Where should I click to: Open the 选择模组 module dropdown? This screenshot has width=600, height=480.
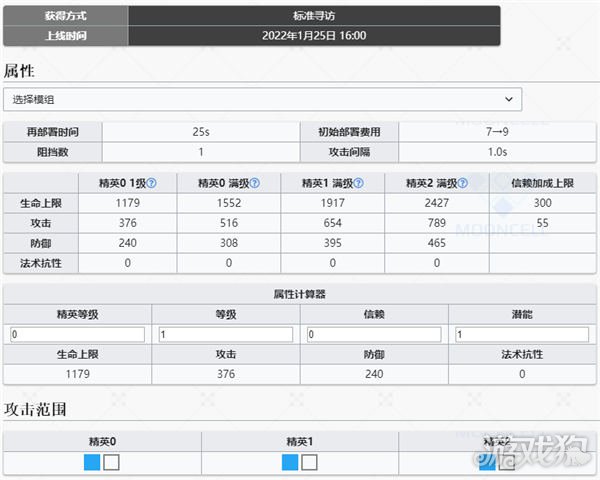(x=262, y=100)
